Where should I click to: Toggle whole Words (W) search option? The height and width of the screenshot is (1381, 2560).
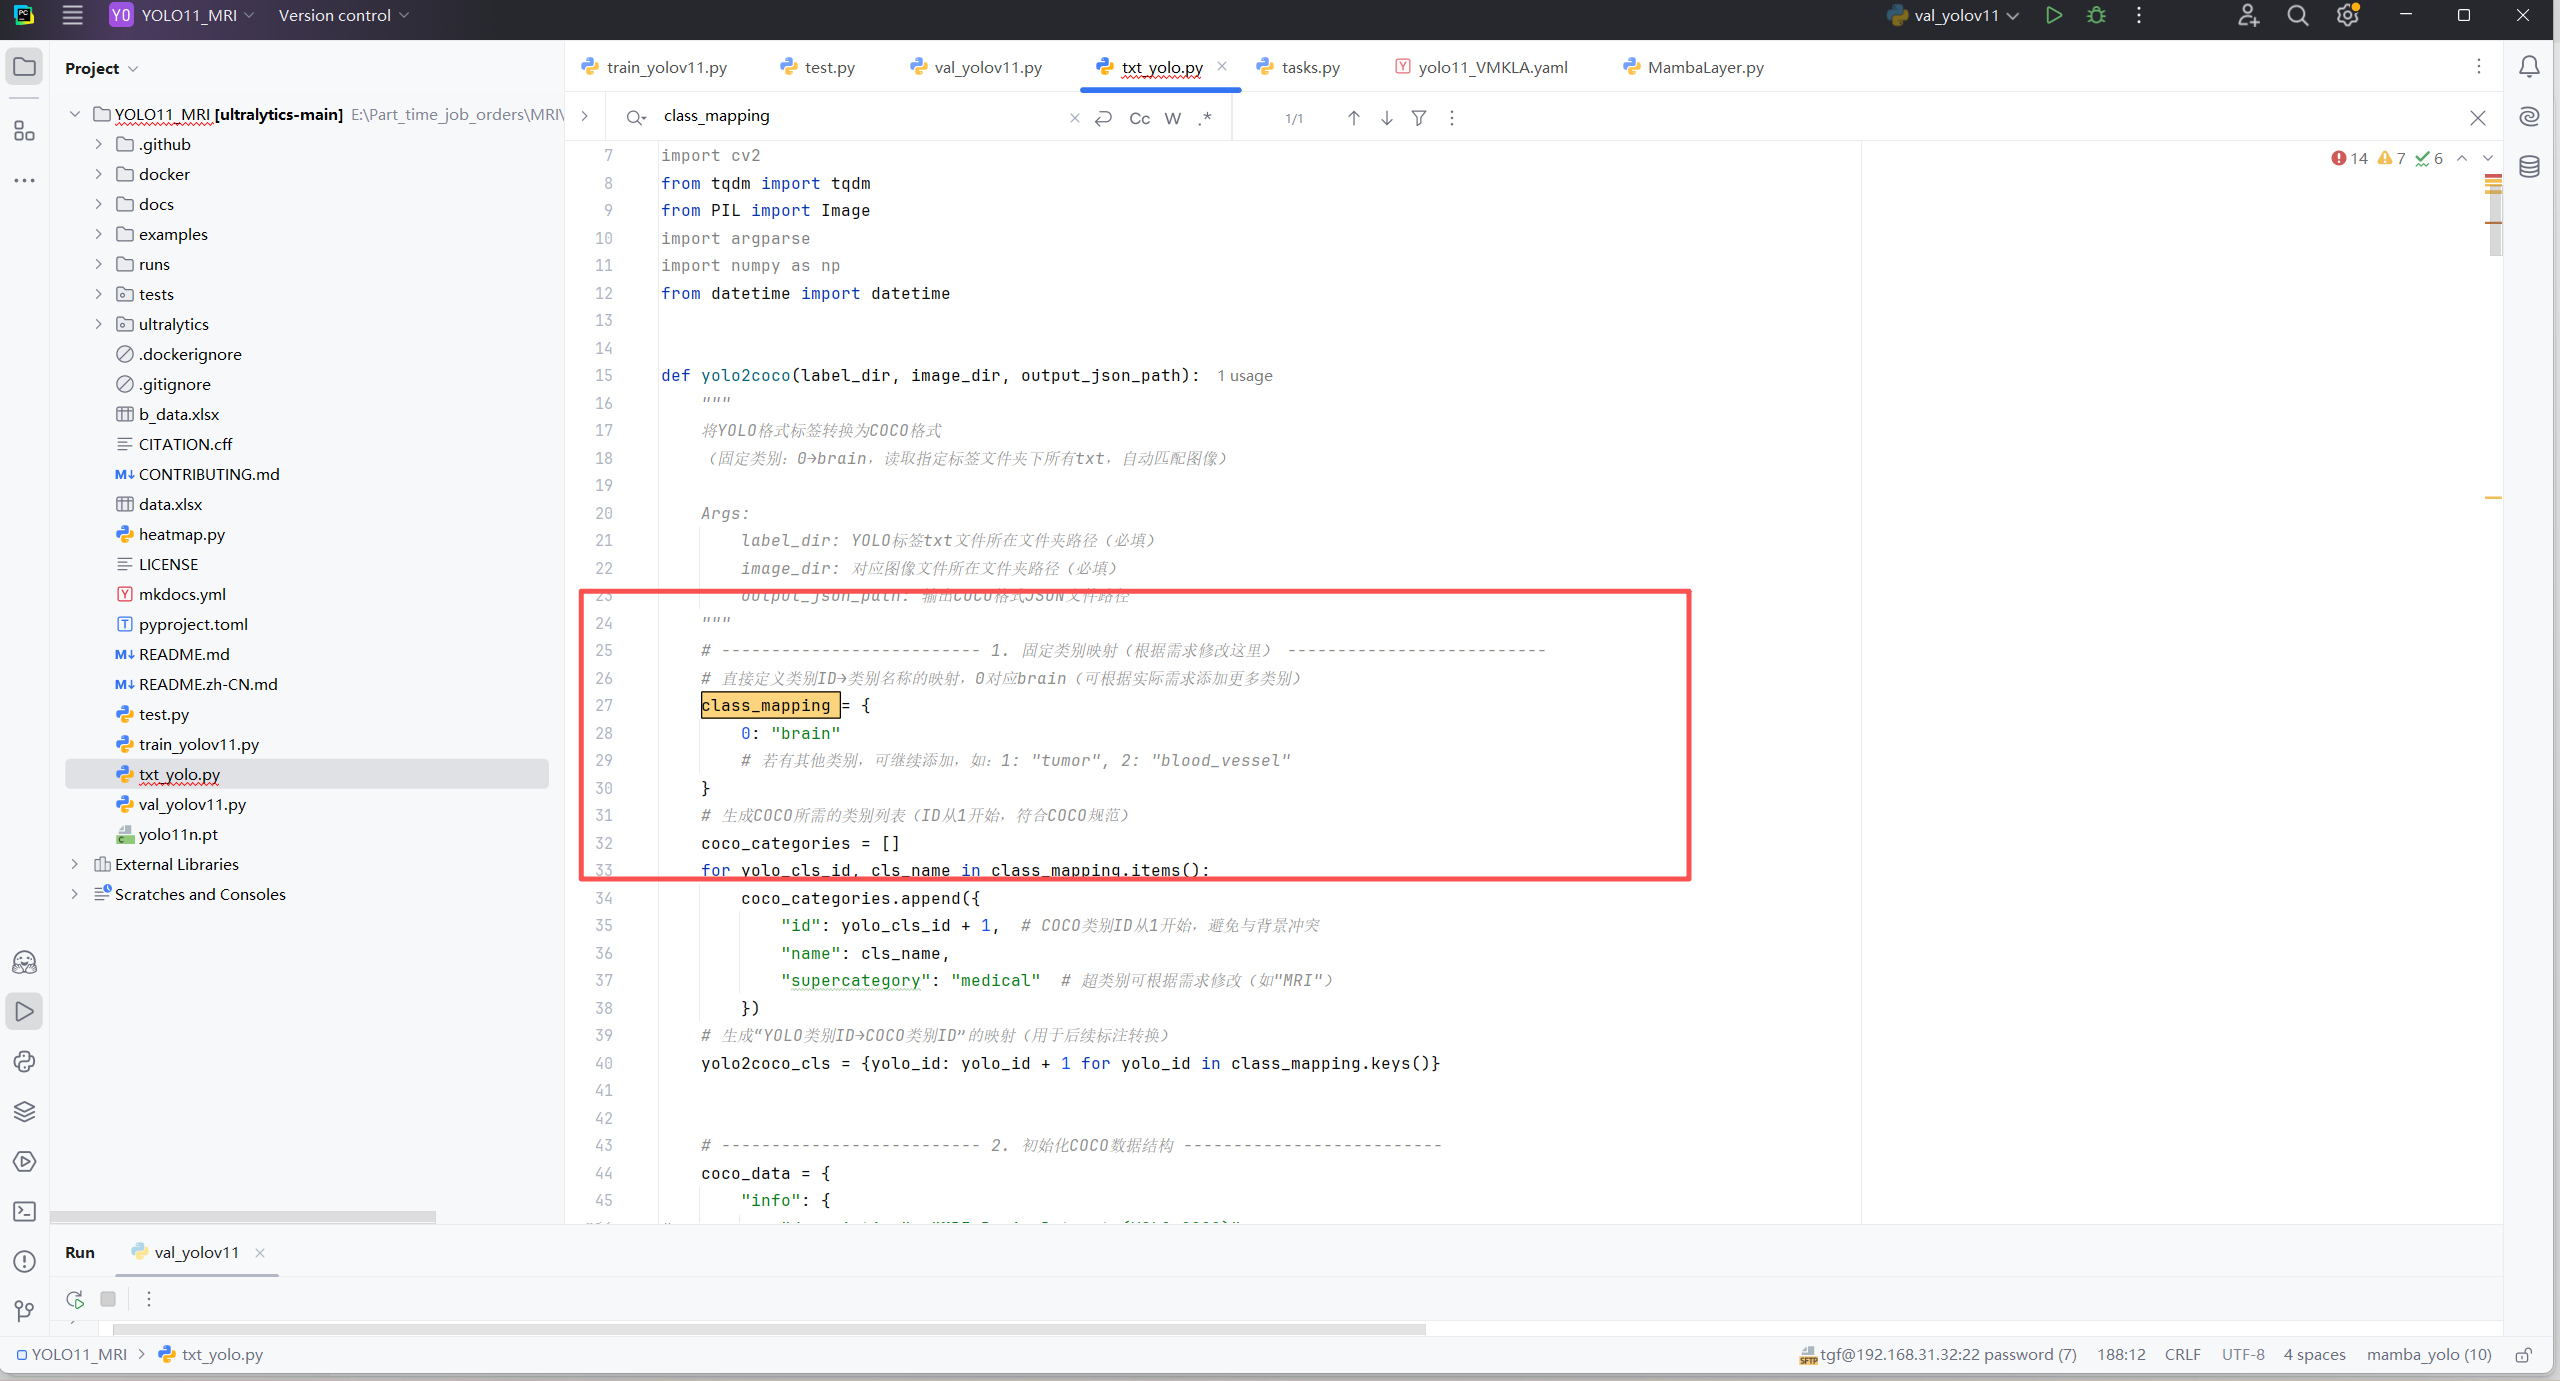tap(1173, 118)
